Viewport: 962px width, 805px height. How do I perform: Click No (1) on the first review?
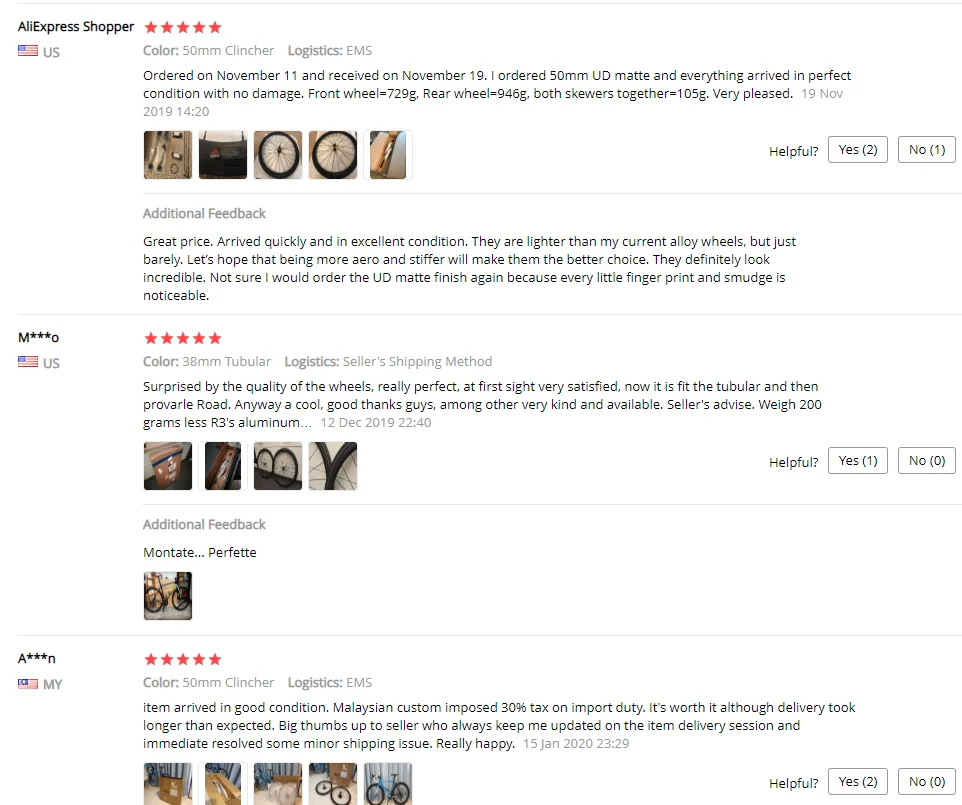tap(926, 150)
